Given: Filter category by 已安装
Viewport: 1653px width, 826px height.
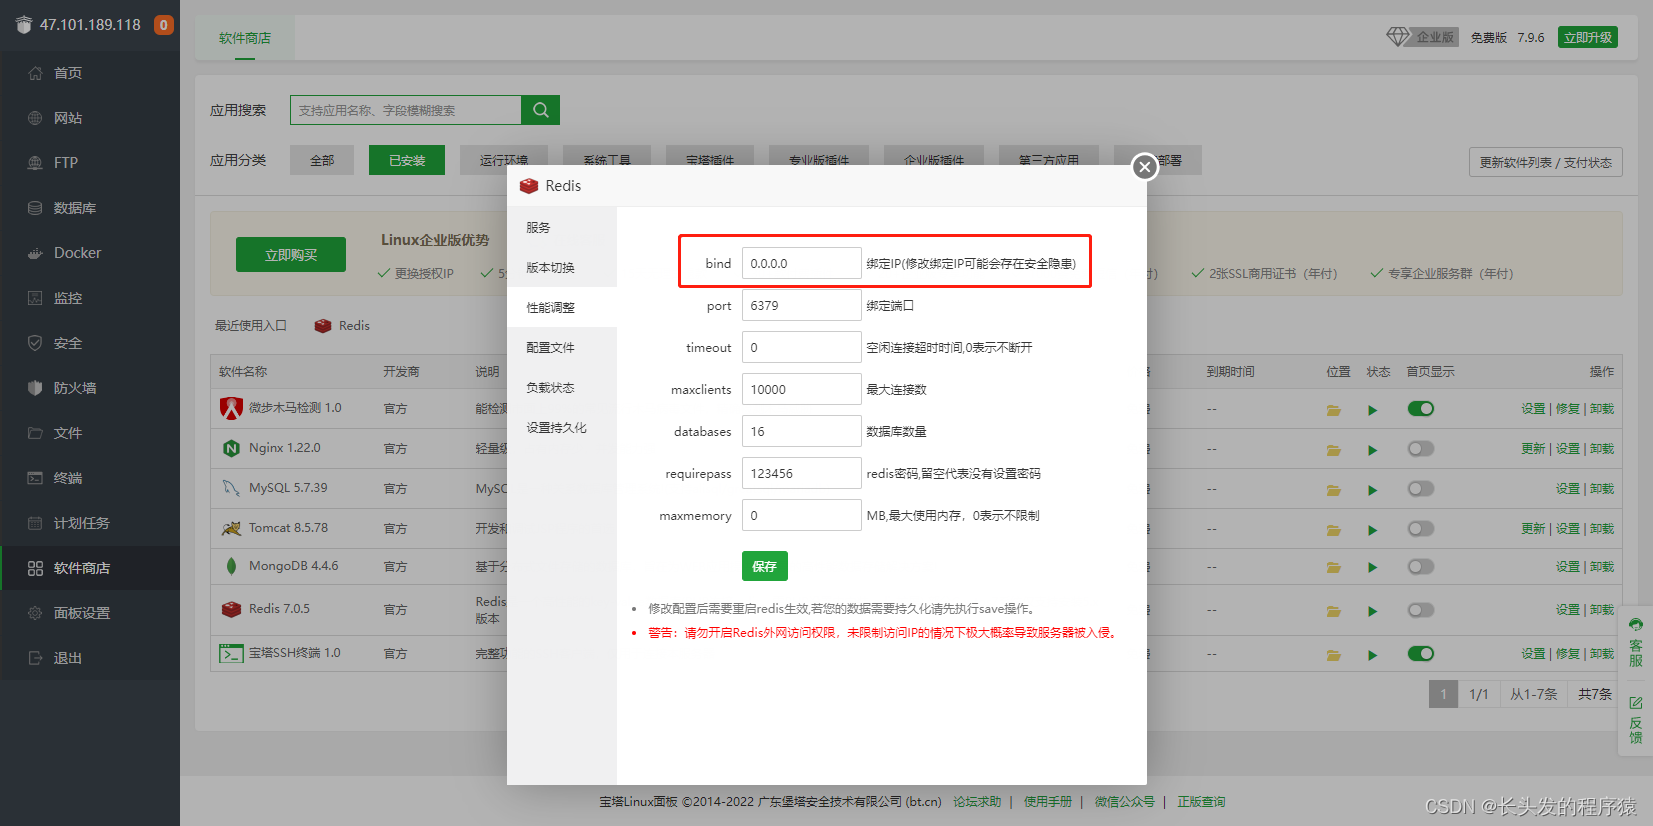Looking at the screenshot, I should coord(407,160).
